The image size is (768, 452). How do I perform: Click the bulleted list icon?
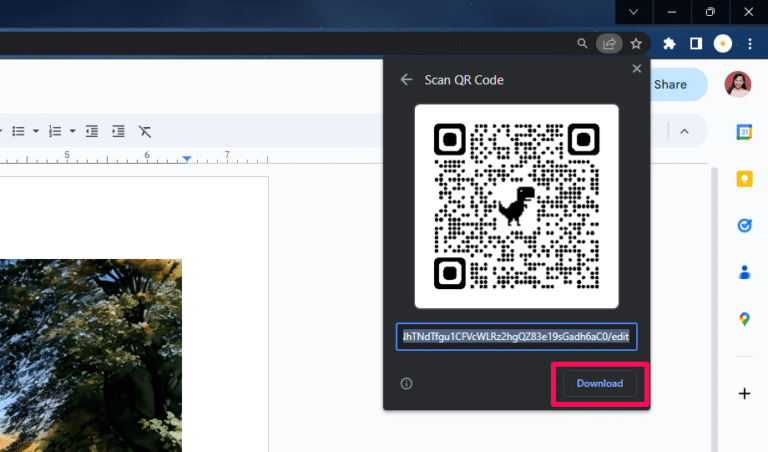click(18, 131)
